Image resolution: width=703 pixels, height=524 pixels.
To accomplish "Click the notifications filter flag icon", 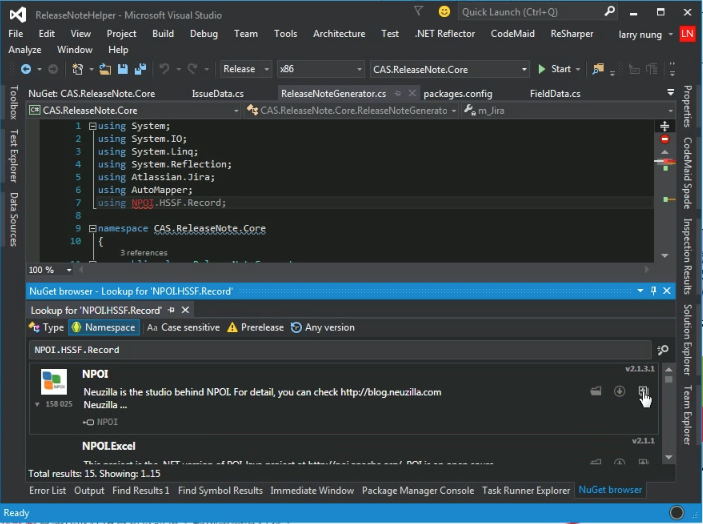I will coord(418,11).
